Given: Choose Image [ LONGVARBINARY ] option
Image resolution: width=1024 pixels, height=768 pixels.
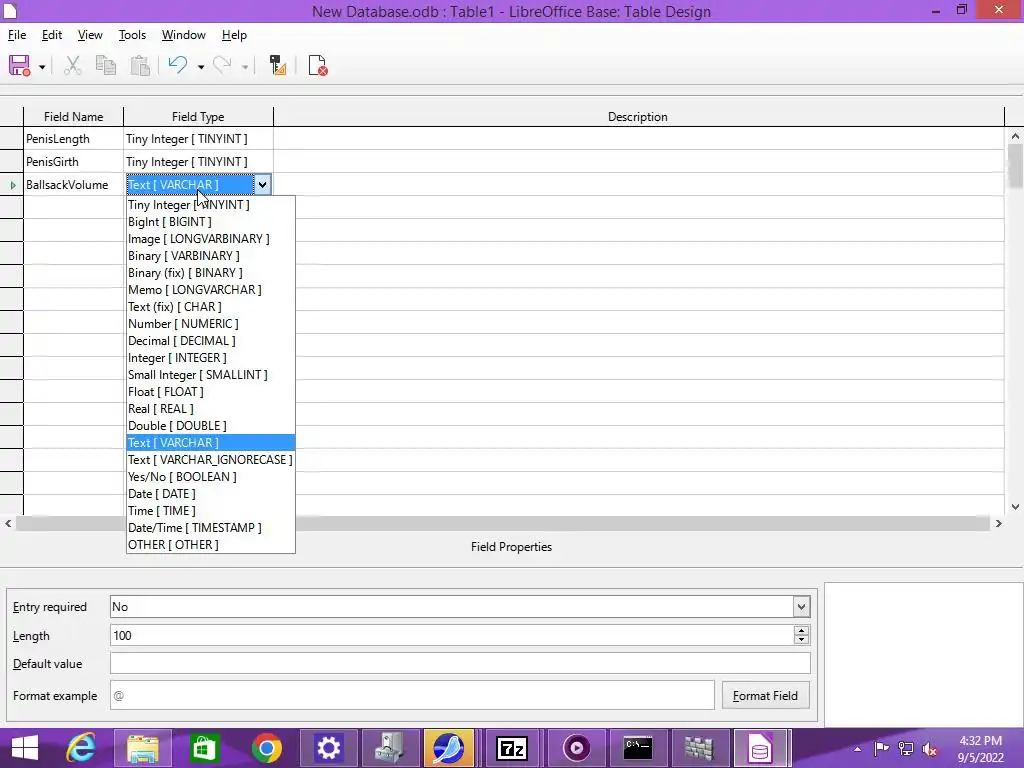Looking at the screenshot, I should tap(210, 238).
